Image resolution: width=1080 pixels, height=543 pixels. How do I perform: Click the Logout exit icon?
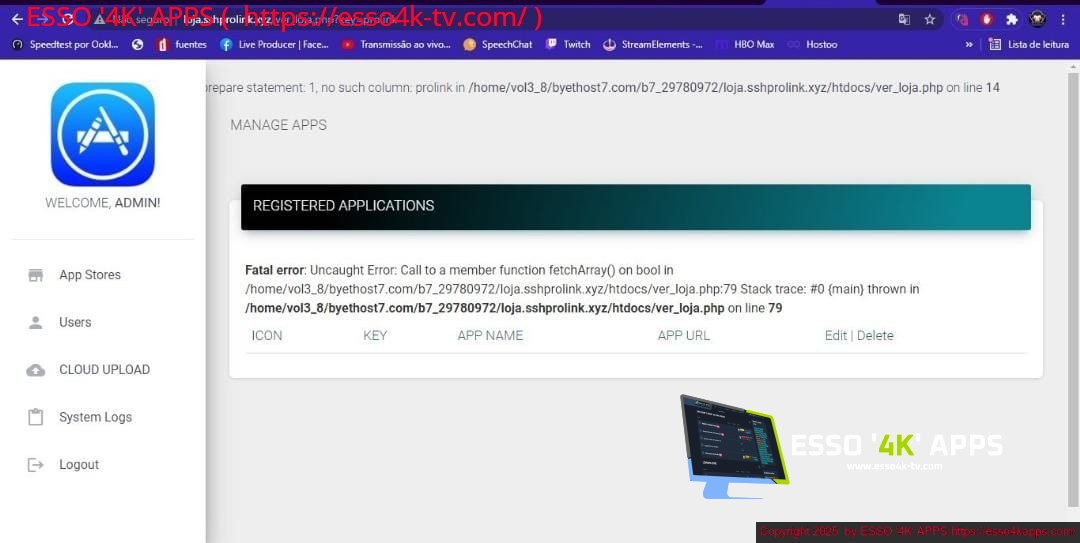[36, 465]
